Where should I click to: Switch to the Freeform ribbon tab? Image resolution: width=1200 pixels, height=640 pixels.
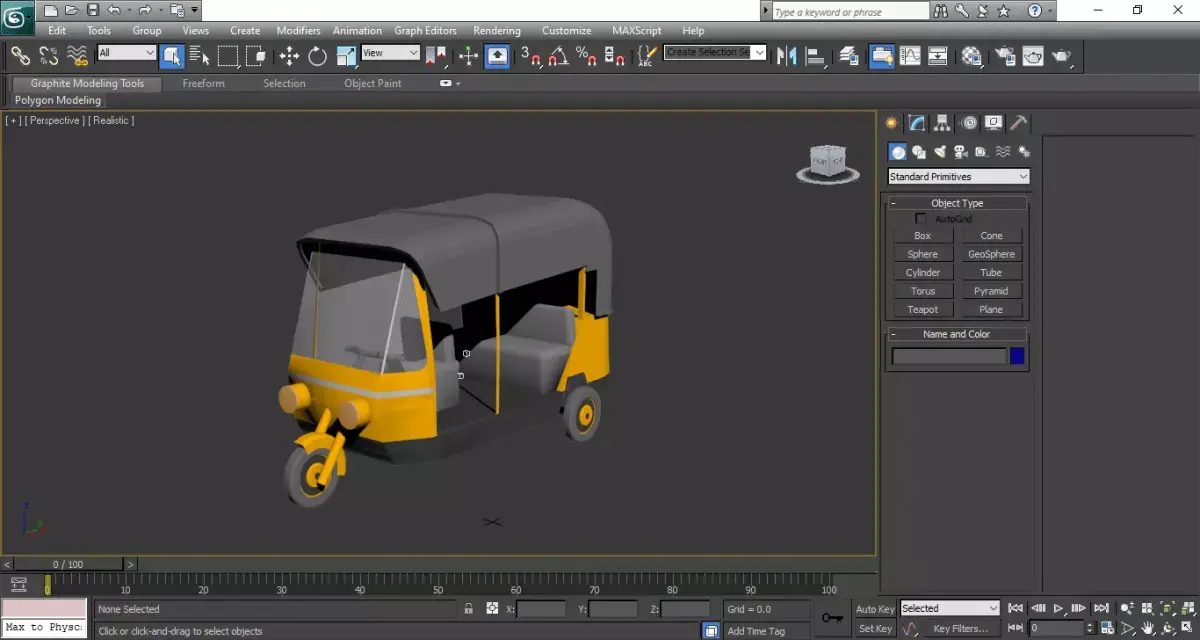203,84
